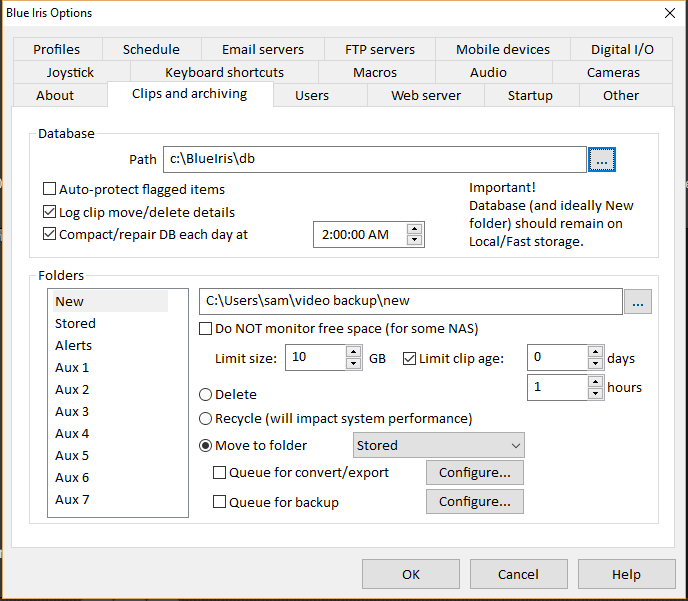Configure convert/export queue settings
688x601 pixels.
475,472
